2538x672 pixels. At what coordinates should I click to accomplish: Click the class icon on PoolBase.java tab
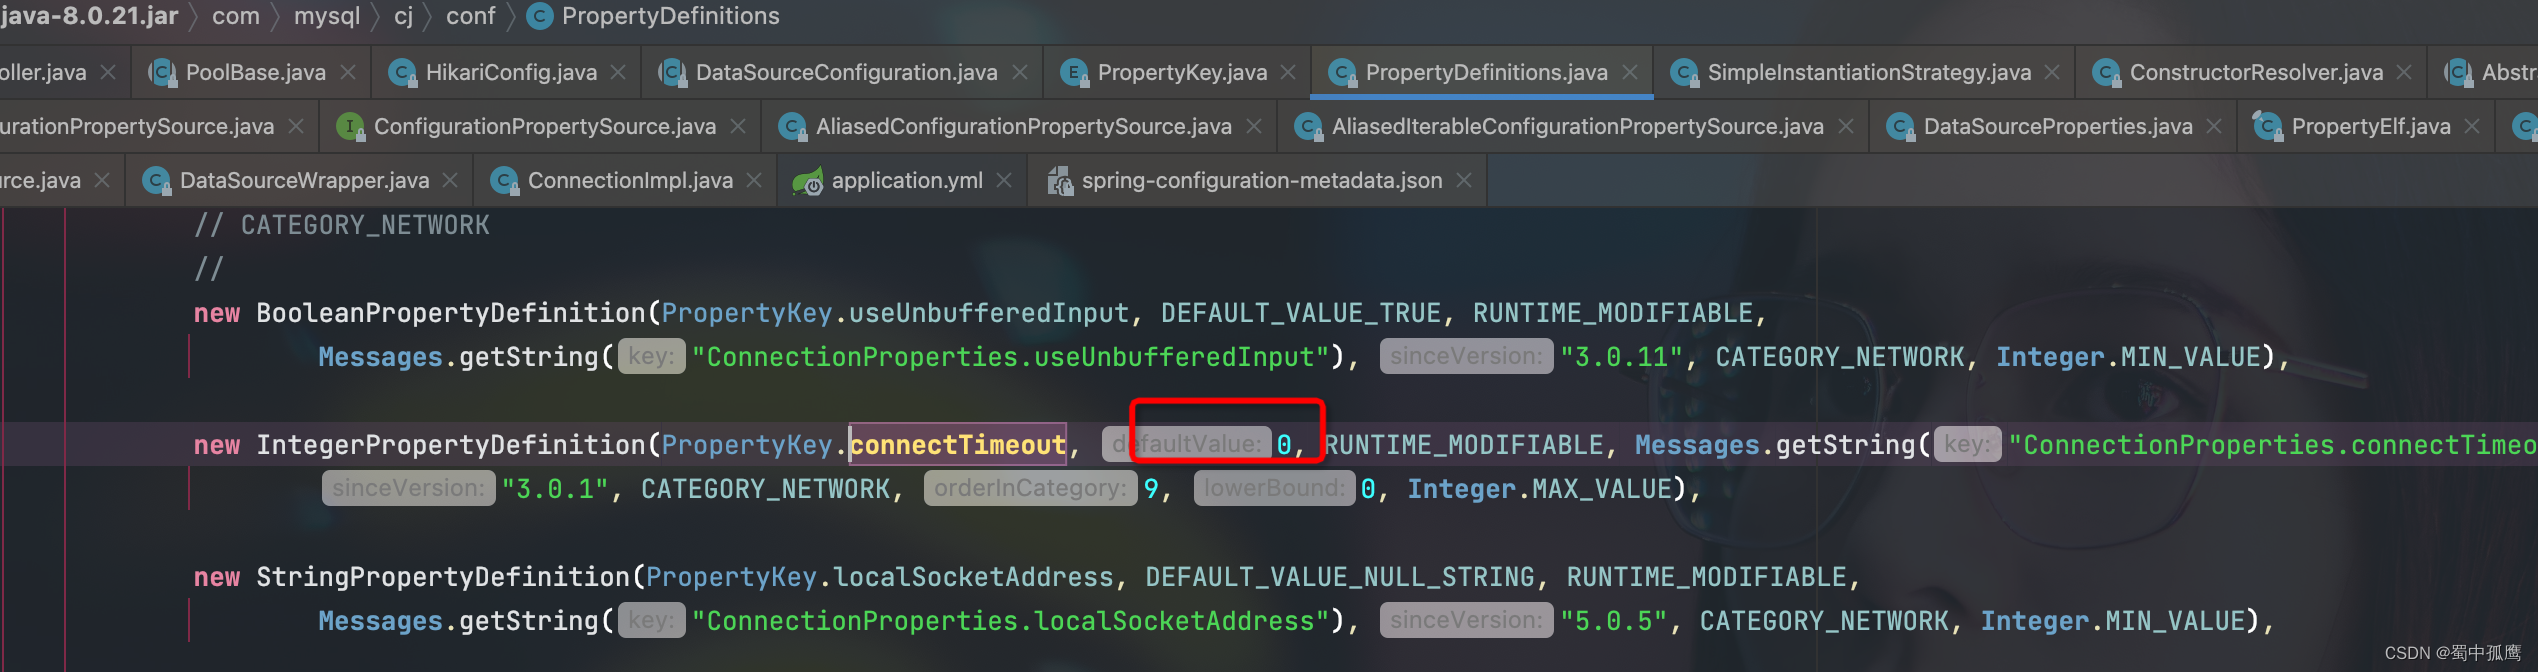(162, 73)
